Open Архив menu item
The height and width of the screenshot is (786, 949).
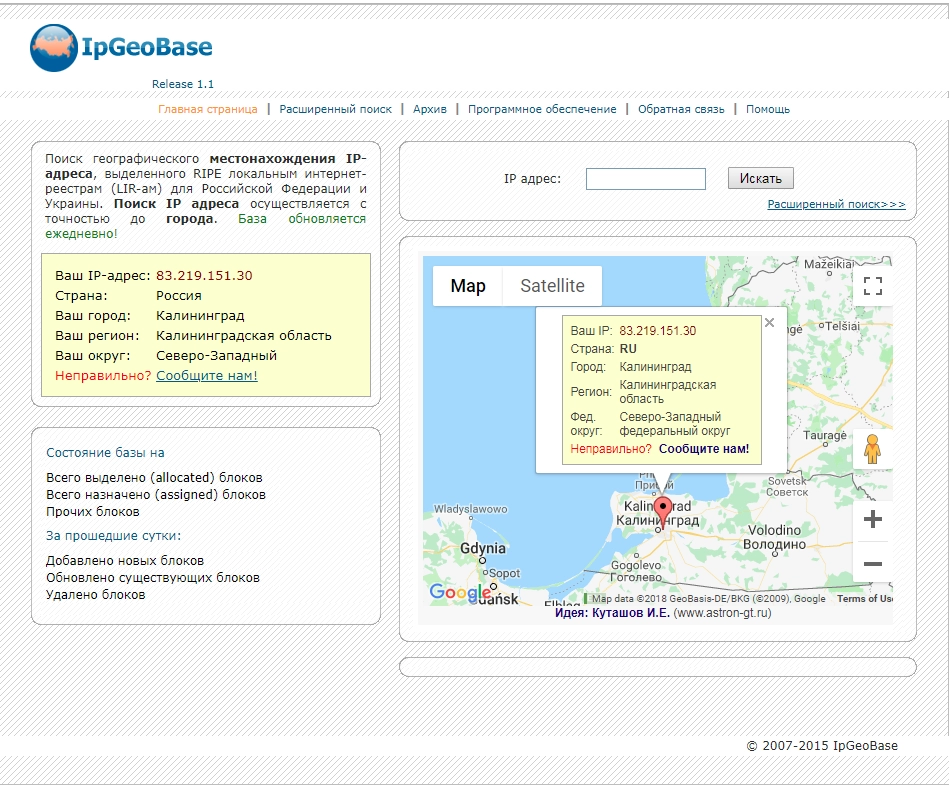430,110
